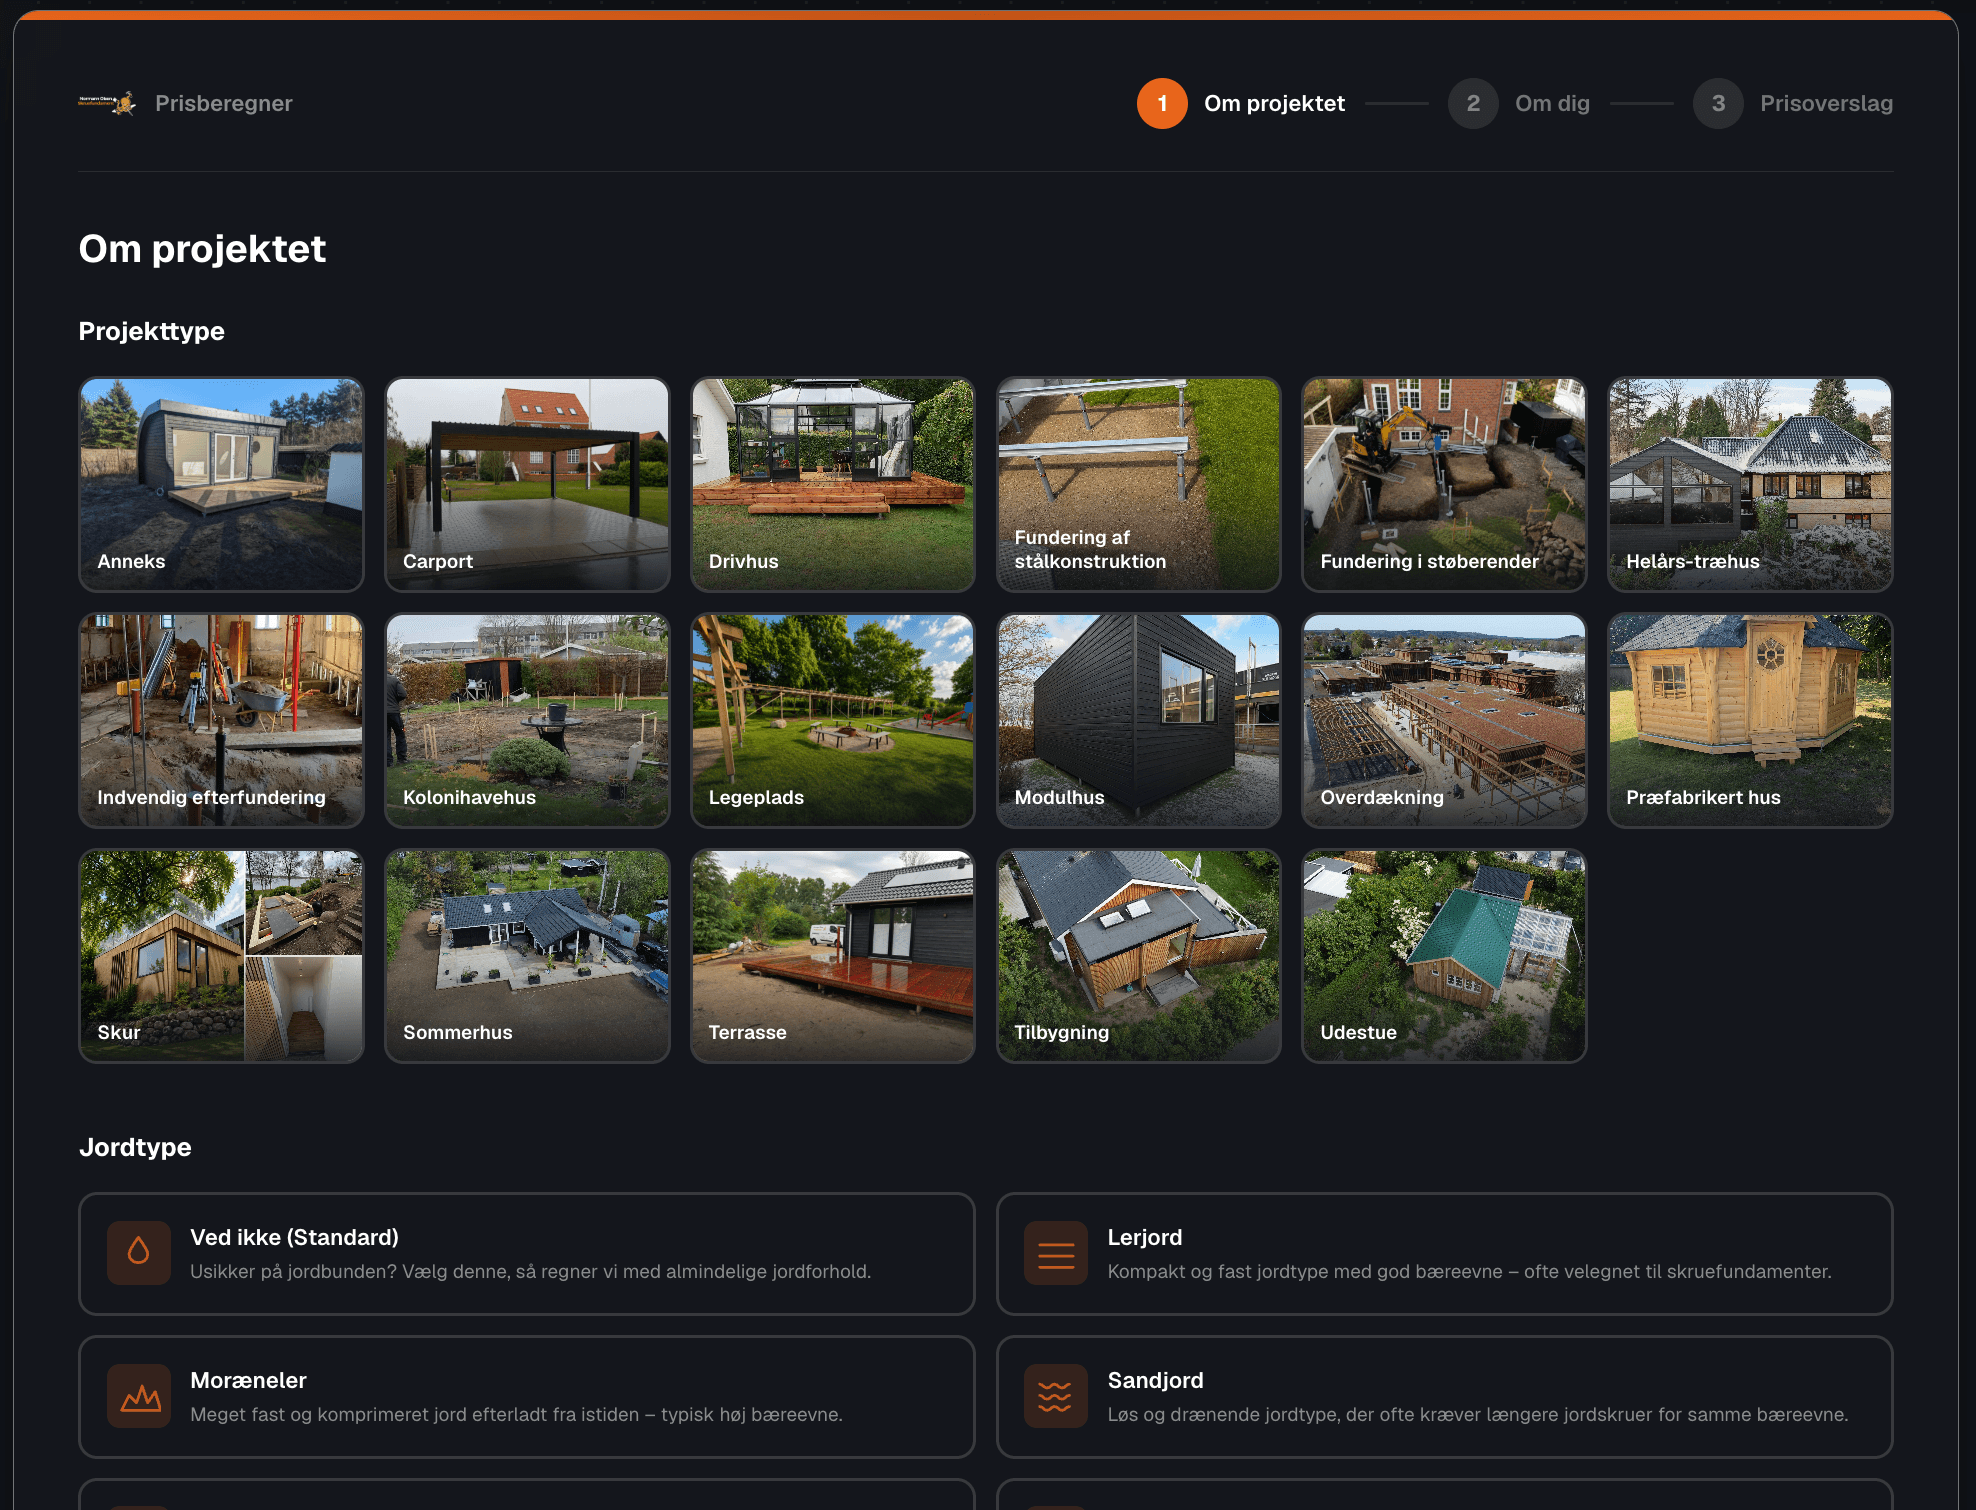The image size is (1976, 1510).
Task: Click the Jordtype section heading
Action: click(135, 1147)
